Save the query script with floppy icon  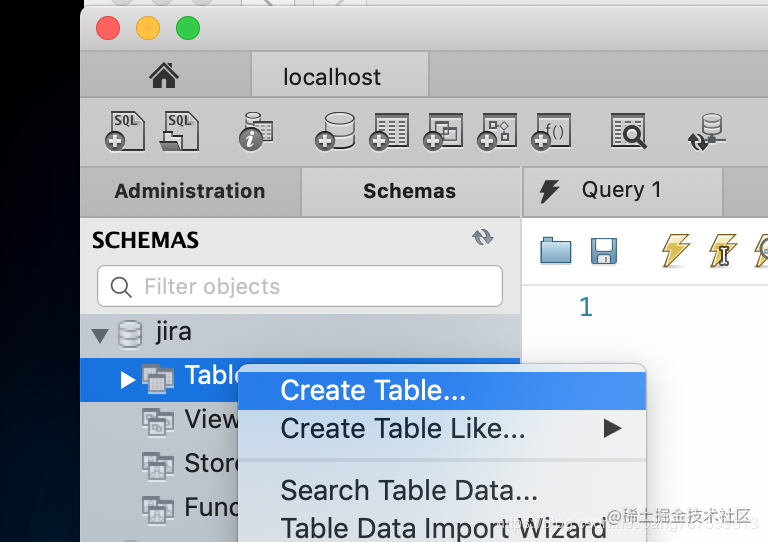pyautogui.click(x=604, y=251)
